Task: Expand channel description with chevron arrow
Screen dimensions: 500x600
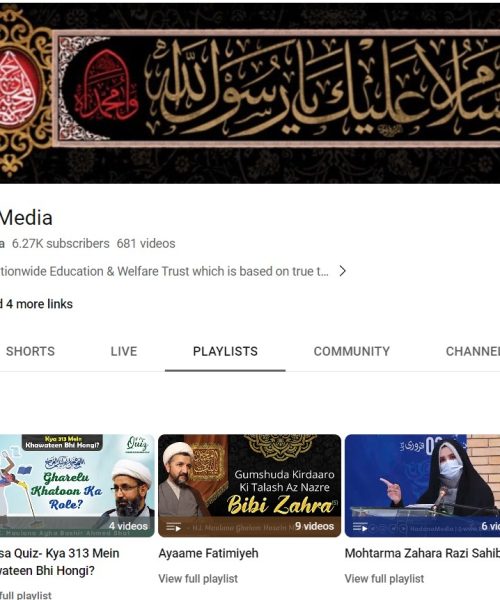Action: tap(343, 271)
